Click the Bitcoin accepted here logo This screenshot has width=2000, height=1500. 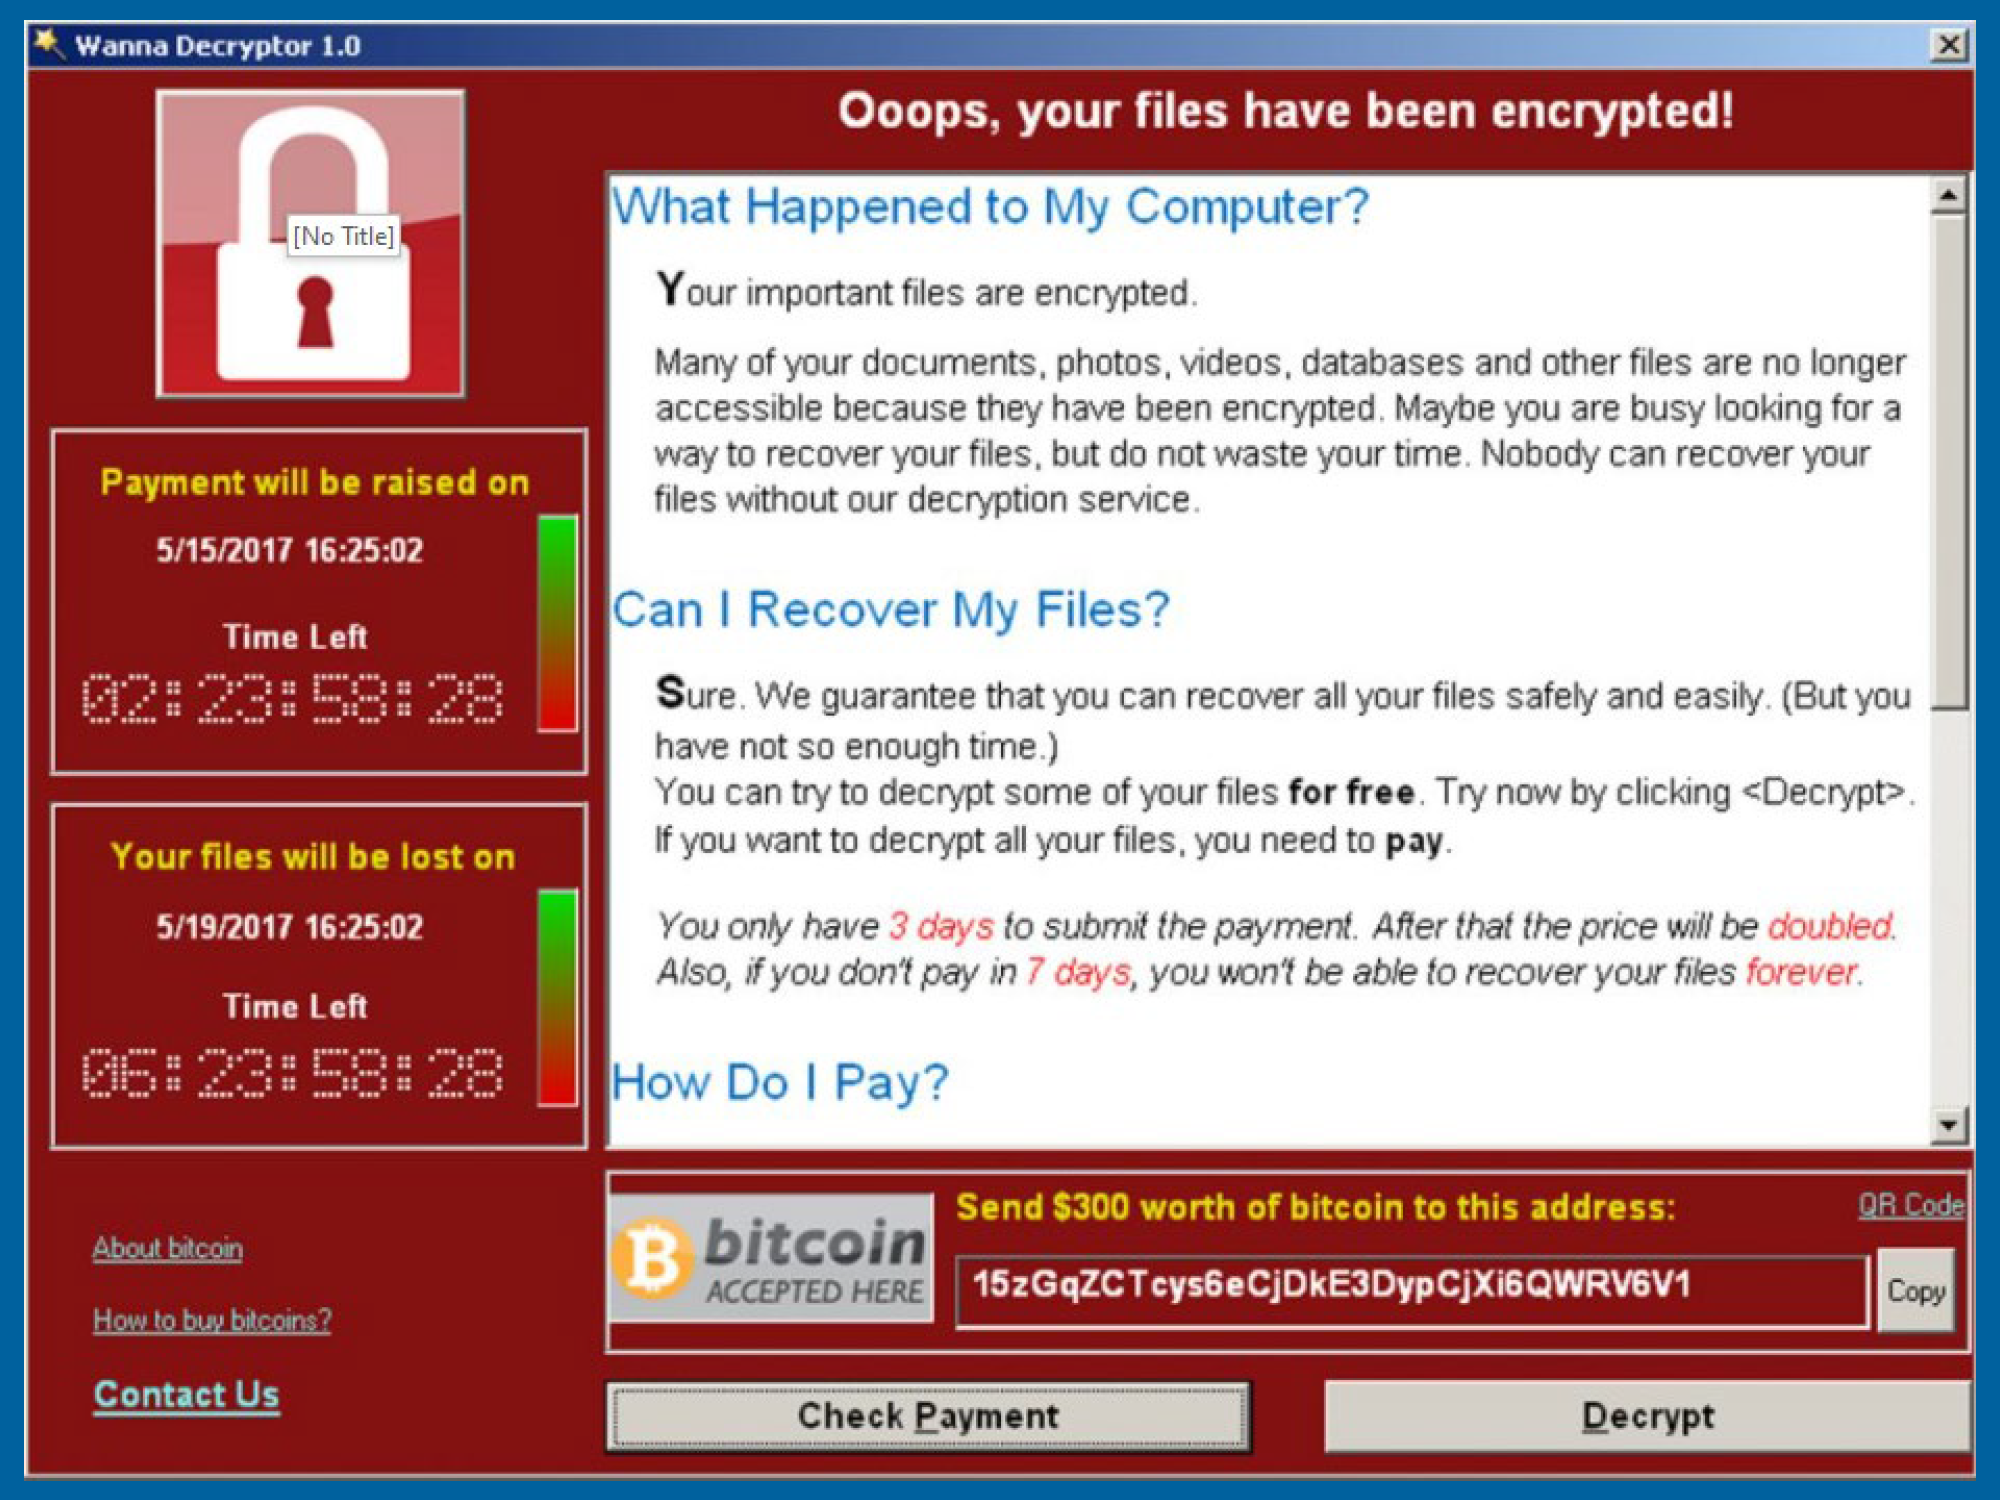point(771,1258)
